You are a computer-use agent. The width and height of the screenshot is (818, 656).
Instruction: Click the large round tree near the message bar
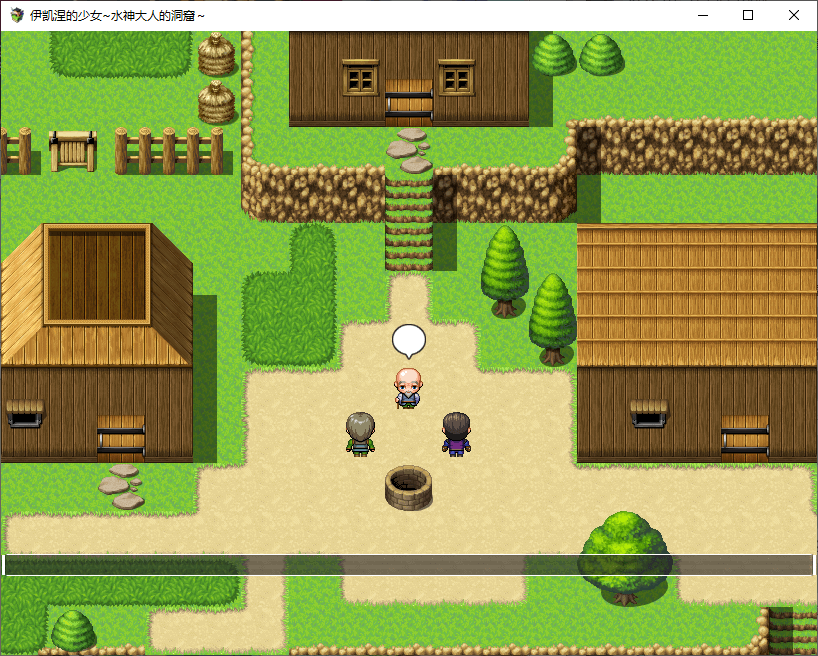[624, 553]
